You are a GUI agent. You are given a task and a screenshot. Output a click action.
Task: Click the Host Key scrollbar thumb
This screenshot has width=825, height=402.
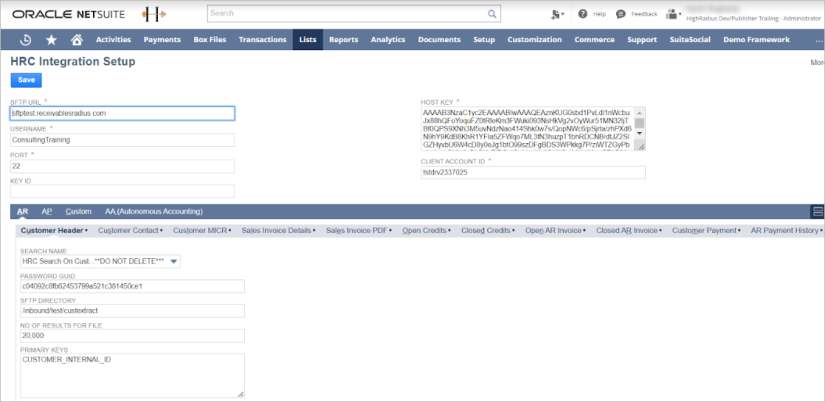coord(640,123)
